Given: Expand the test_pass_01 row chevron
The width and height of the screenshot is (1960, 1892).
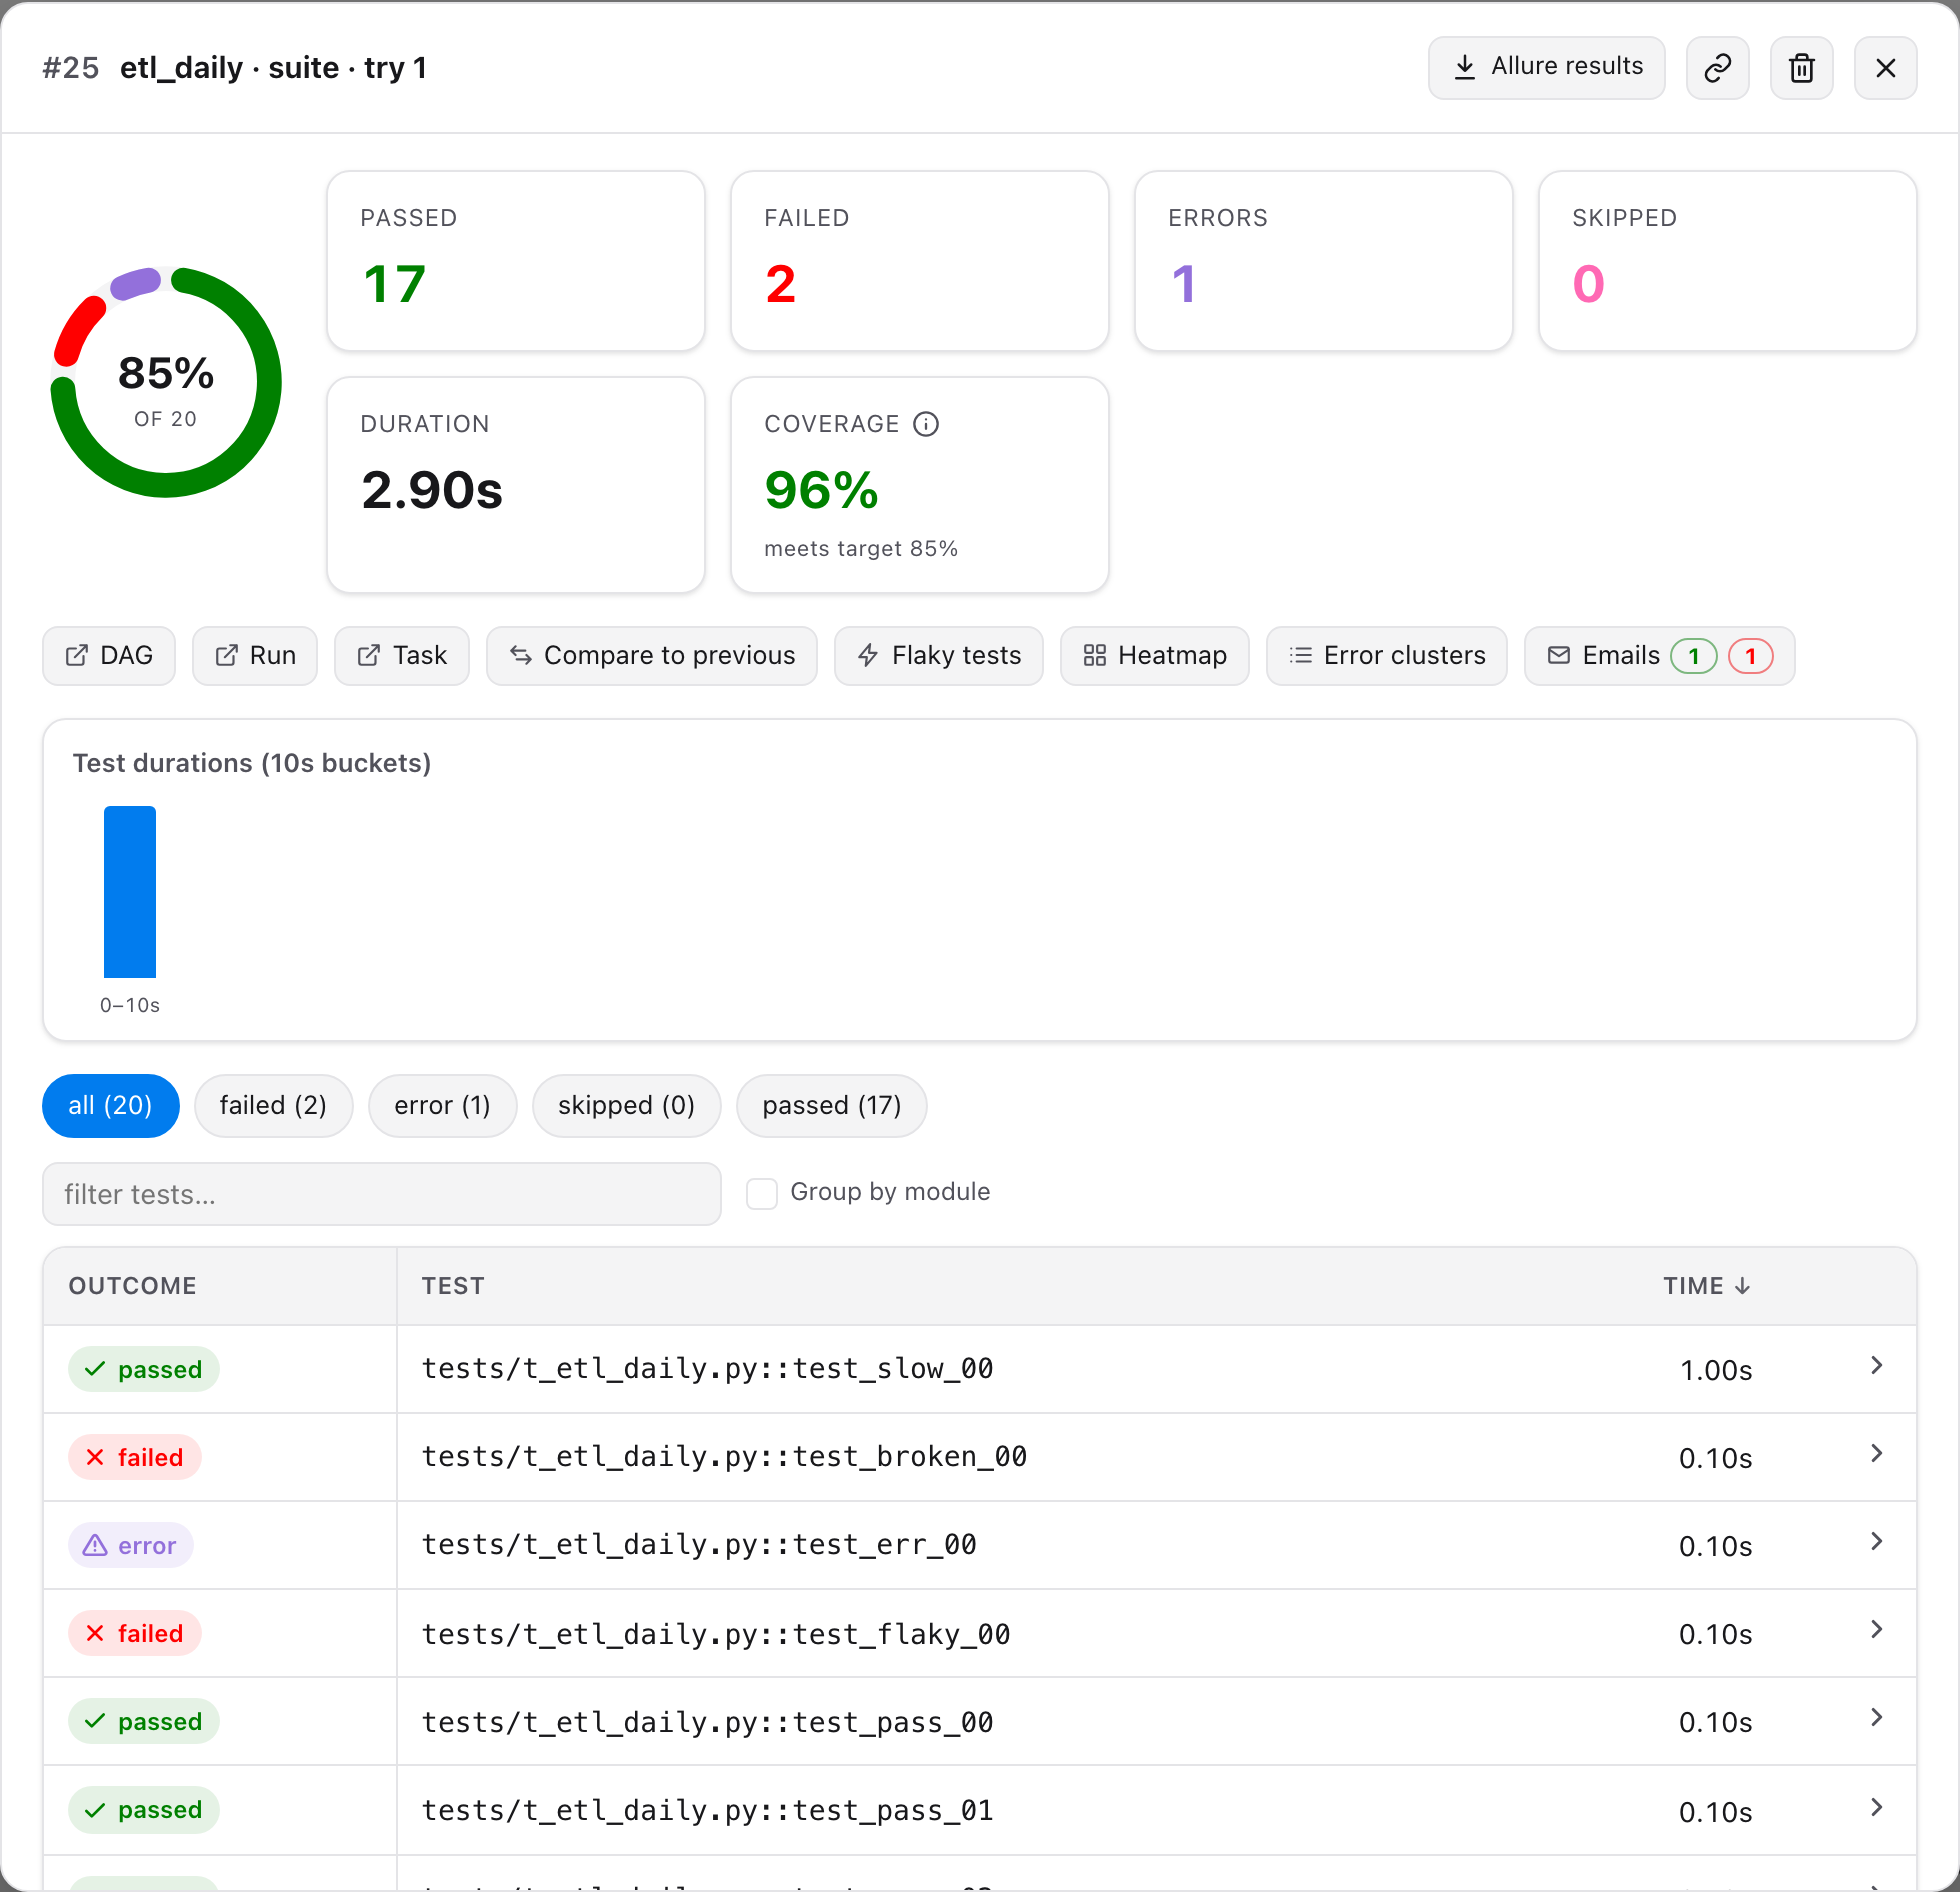Looking at the screenshot, I should 1876,1808.
